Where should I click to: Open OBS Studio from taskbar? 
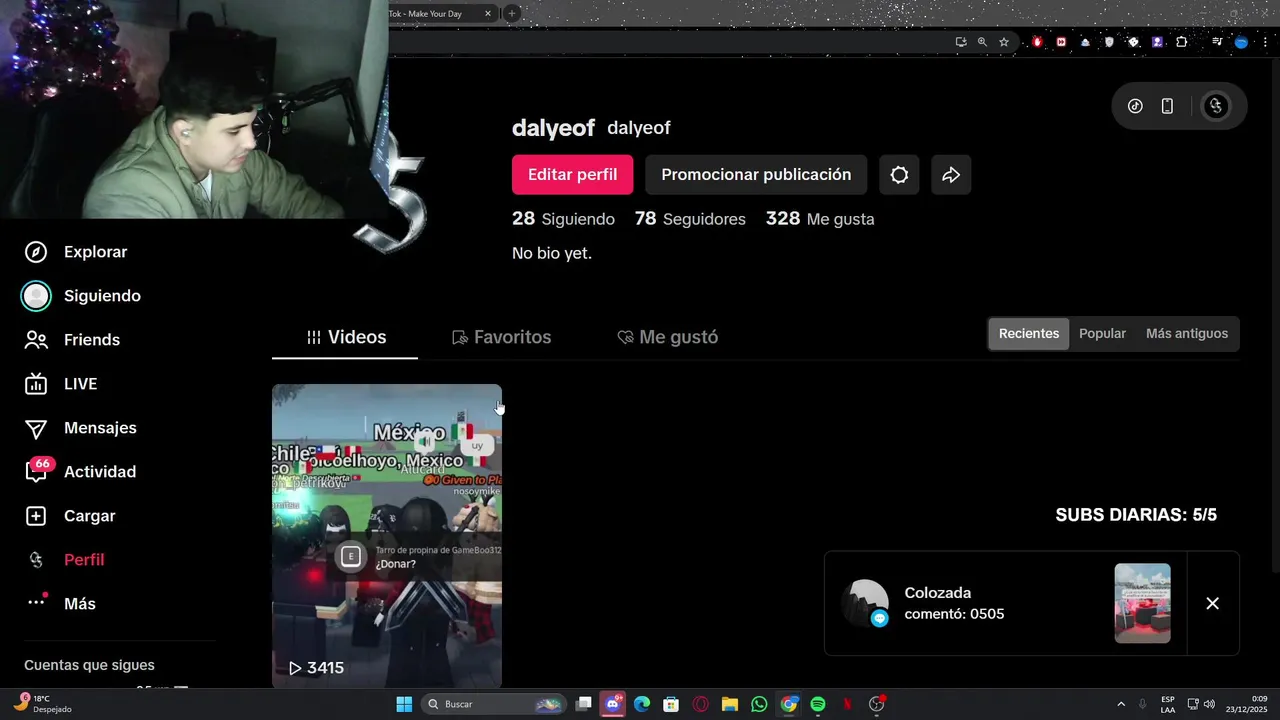(x=877, y=704)
